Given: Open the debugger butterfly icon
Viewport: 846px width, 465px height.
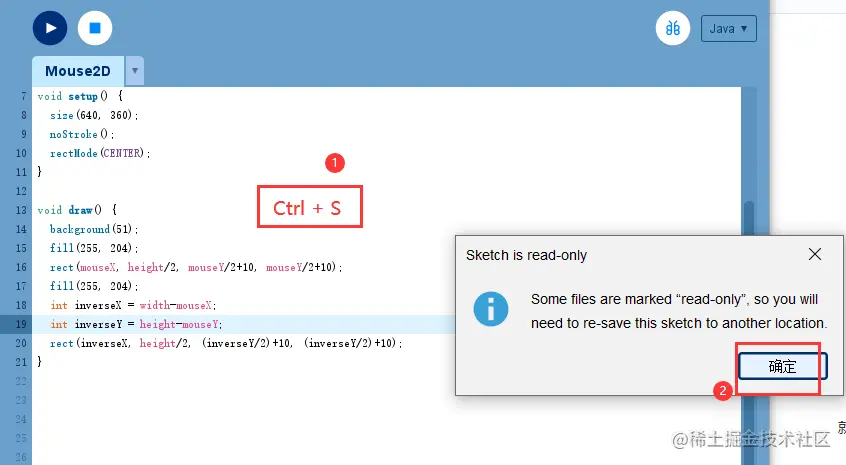Looking at the screenshot, I should point(673,28).
